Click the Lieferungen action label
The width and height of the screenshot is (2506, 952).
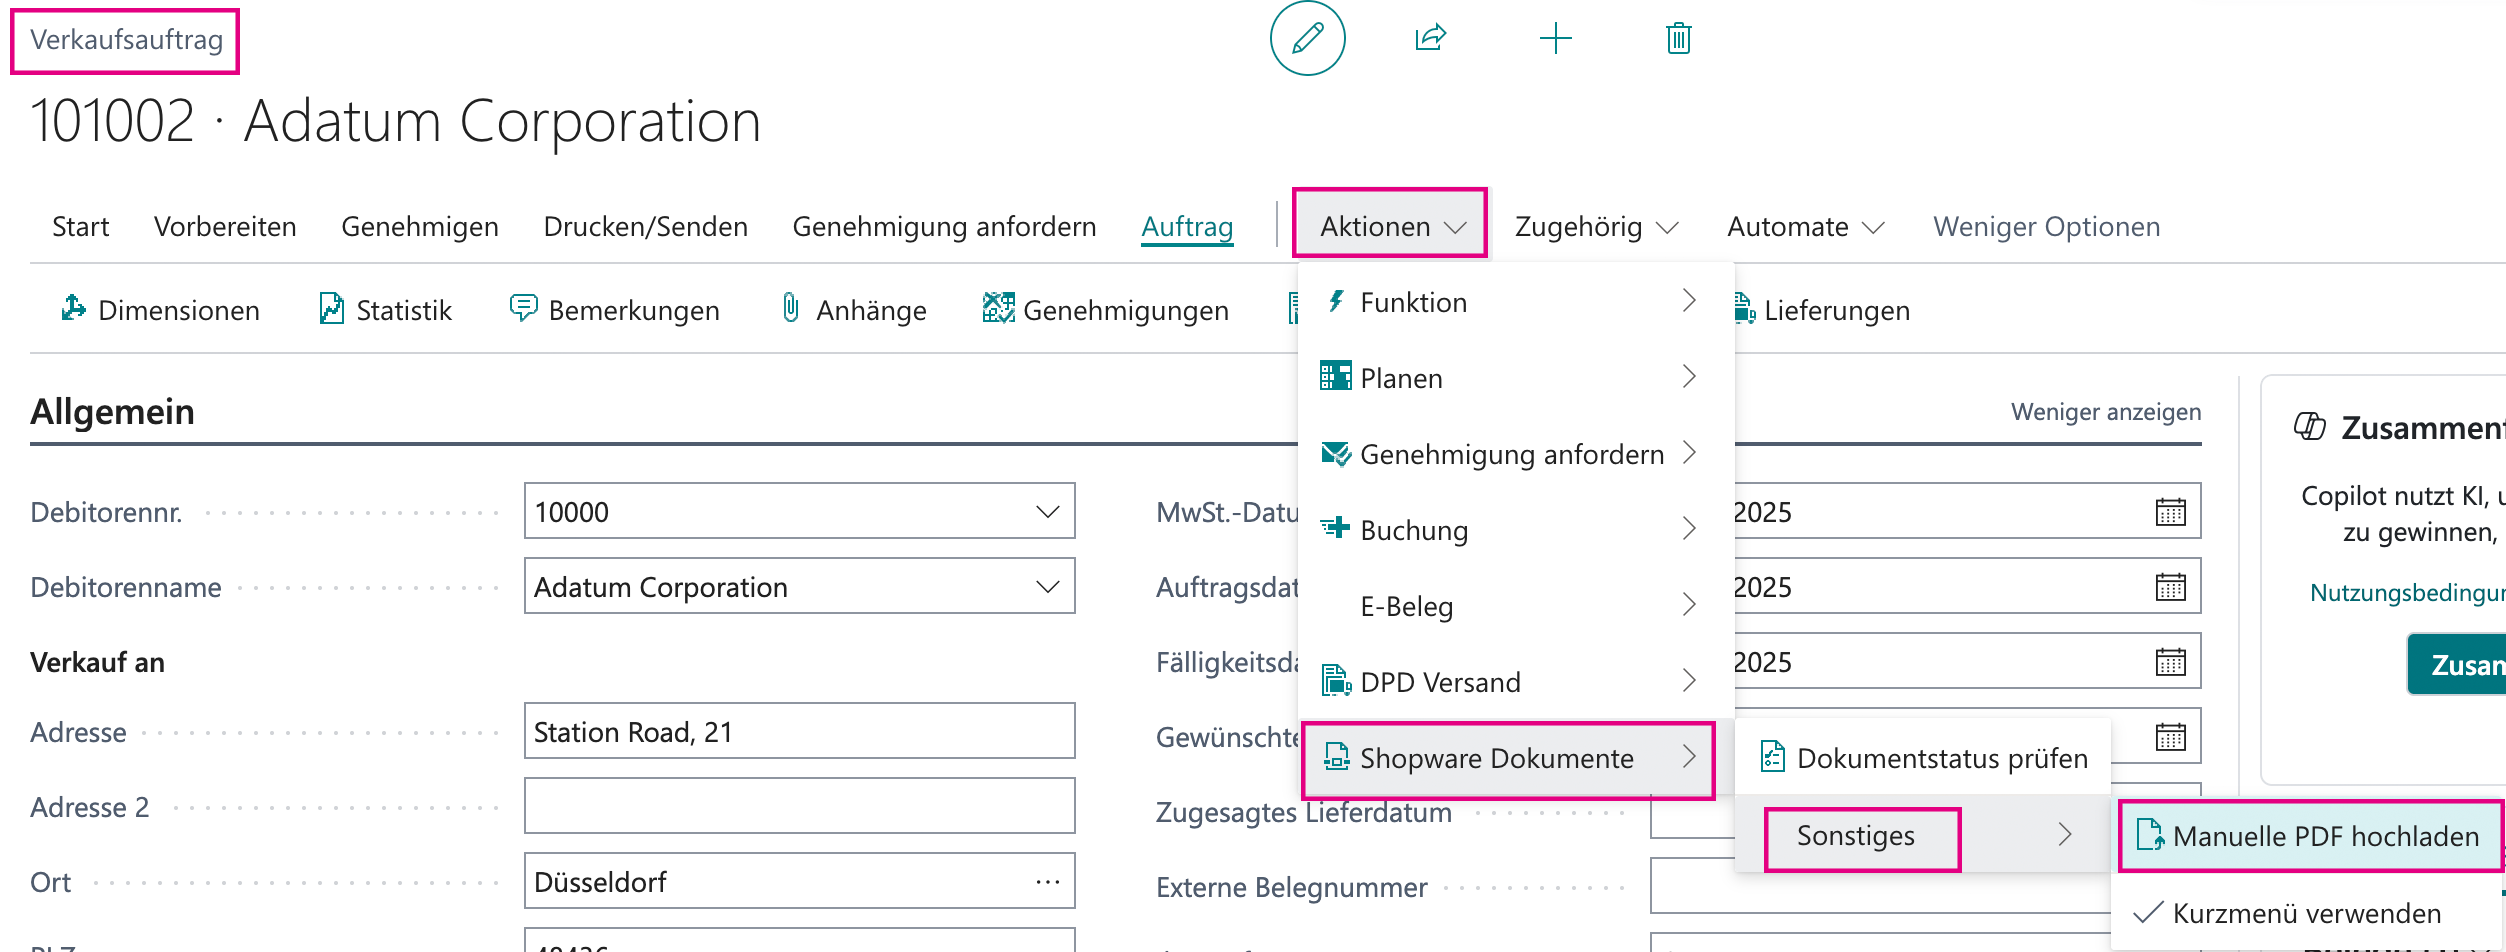(1837, 310)
